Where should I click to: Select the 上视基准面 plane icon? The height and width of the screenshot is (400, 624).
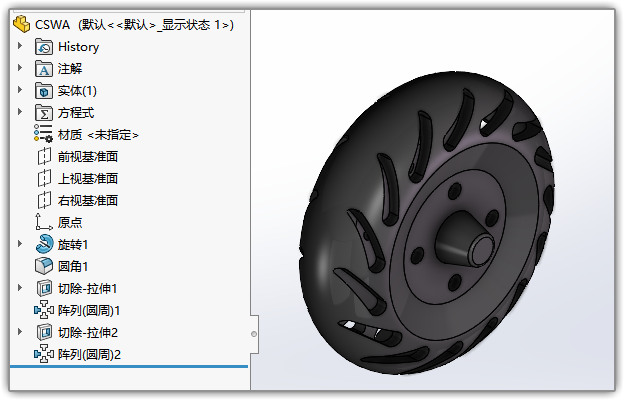[x=44, y=178]
